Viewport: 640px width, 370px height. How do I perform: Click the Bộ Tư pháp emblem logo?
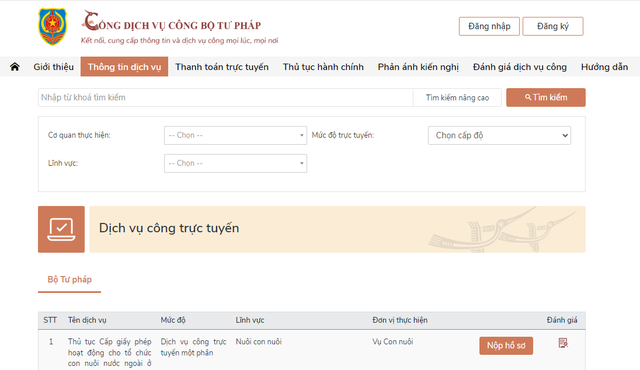[52, 27]
